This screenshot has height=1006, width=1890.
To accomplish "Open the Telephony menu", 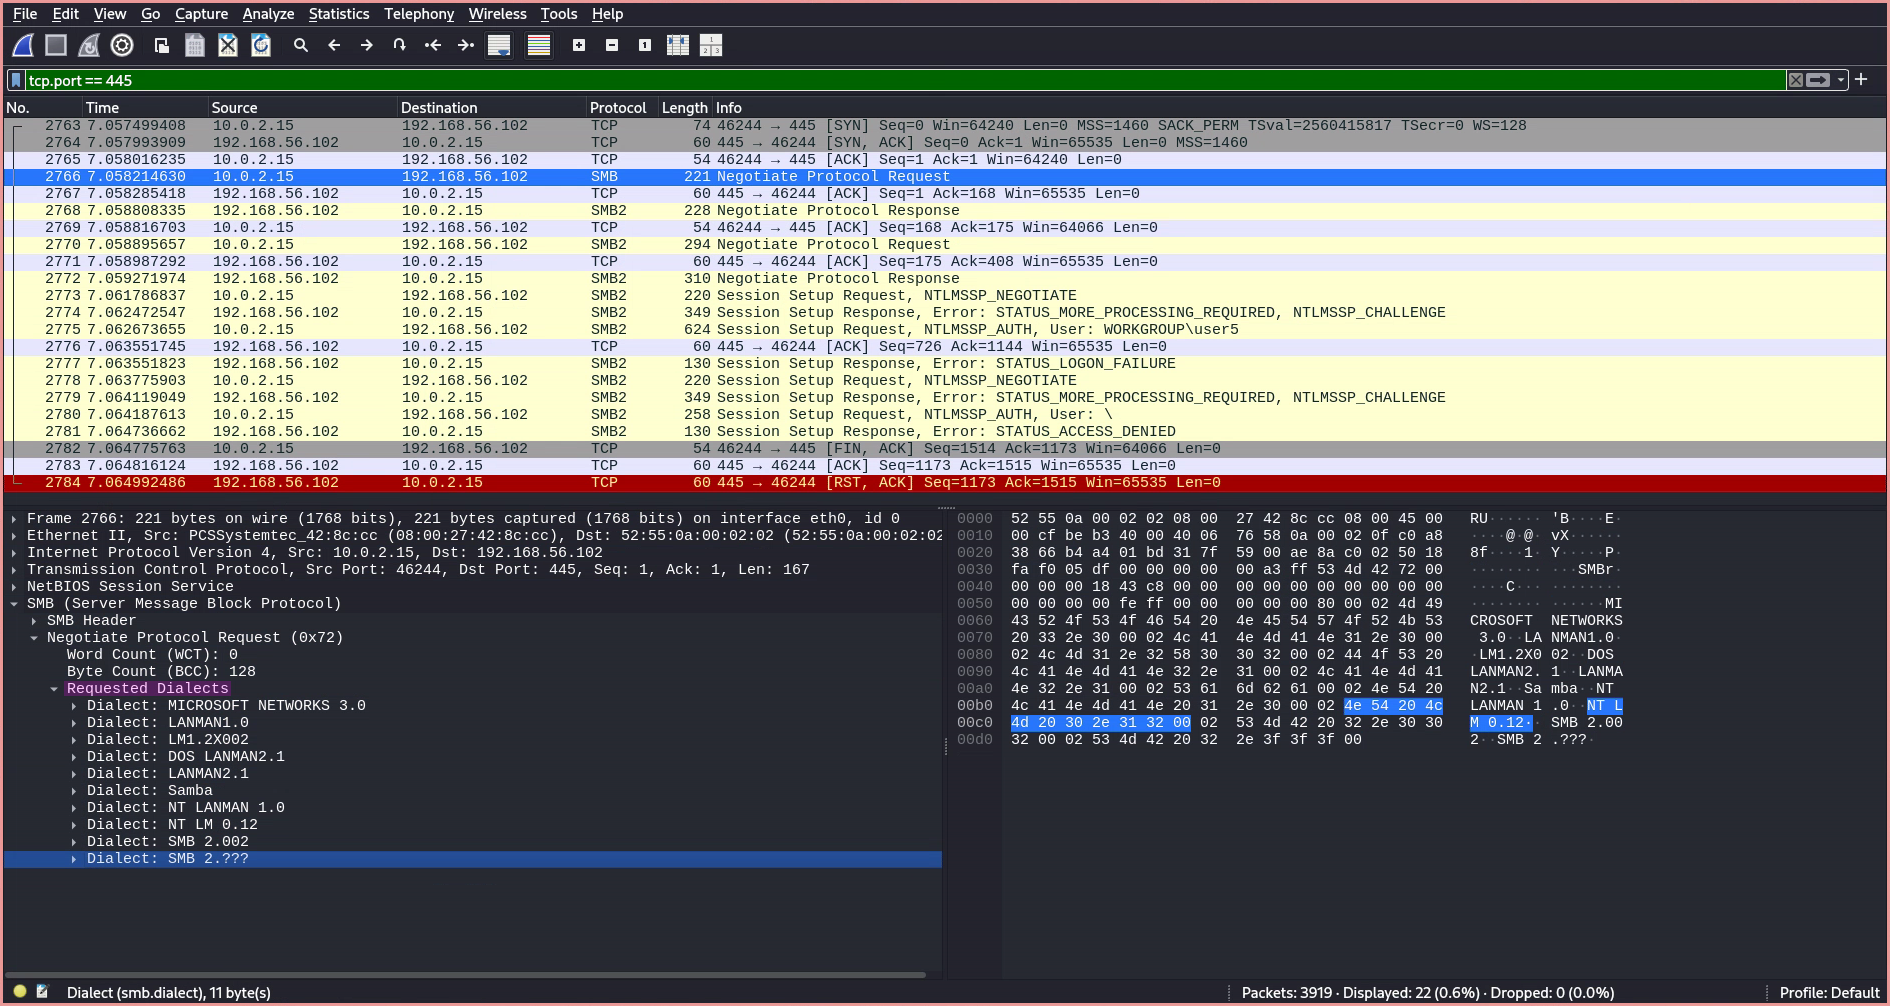I will tap(419, 14).
